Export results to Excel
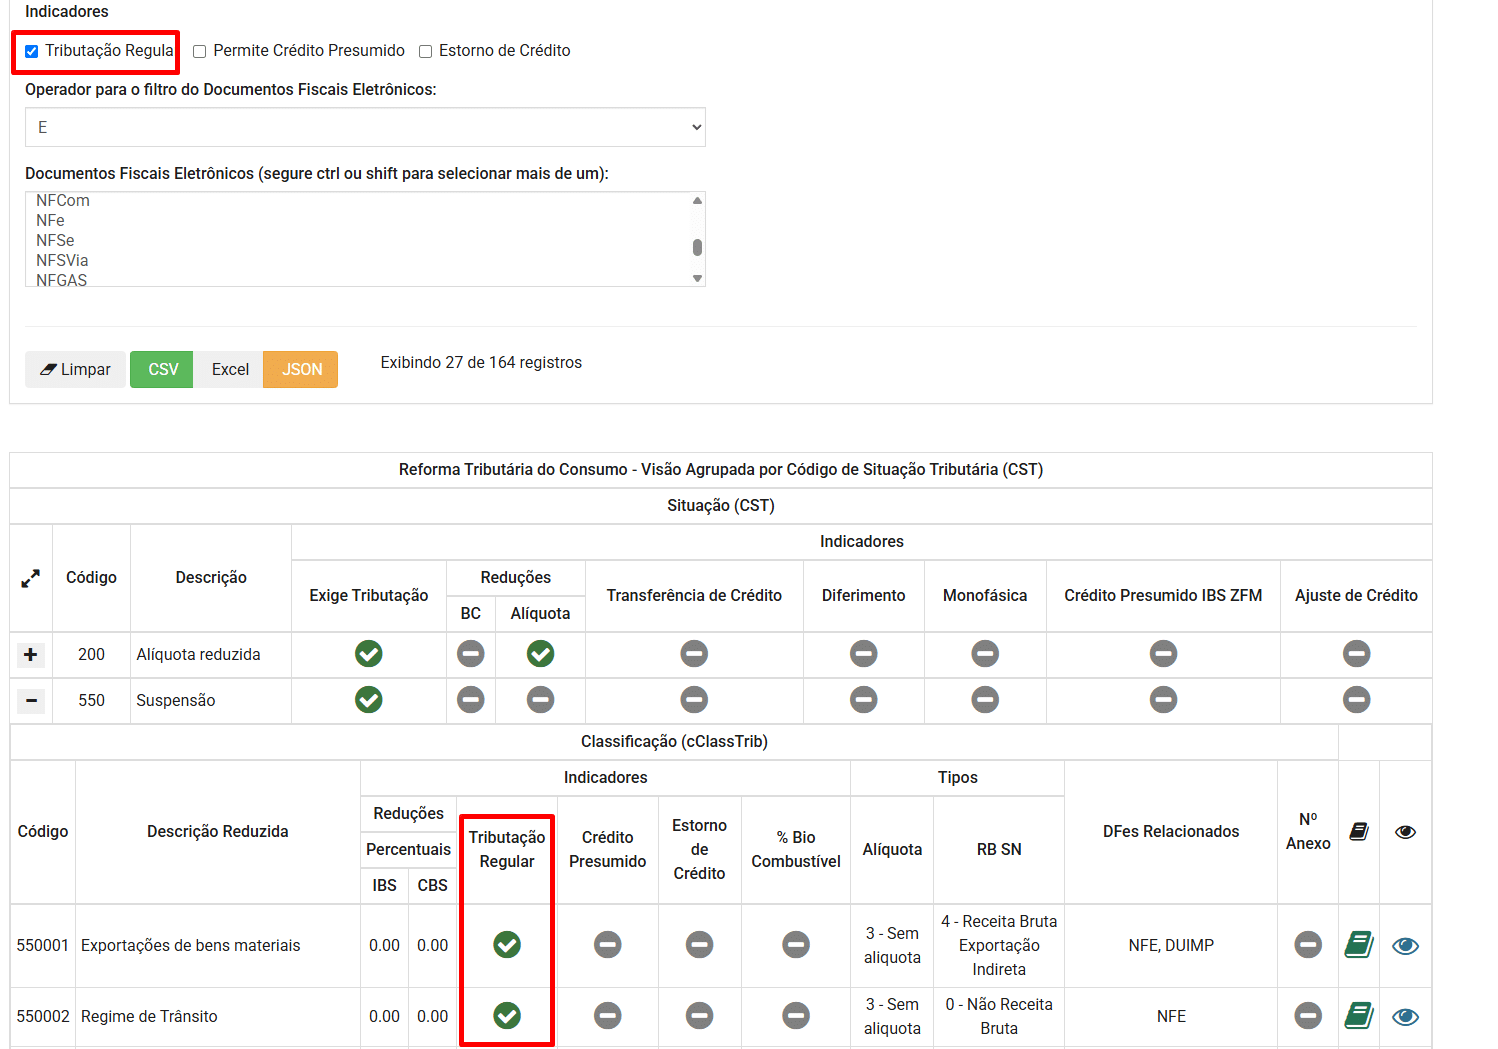Image resolution: width=1498 pixels, height=1049 pixels. (x=230, y=369)
